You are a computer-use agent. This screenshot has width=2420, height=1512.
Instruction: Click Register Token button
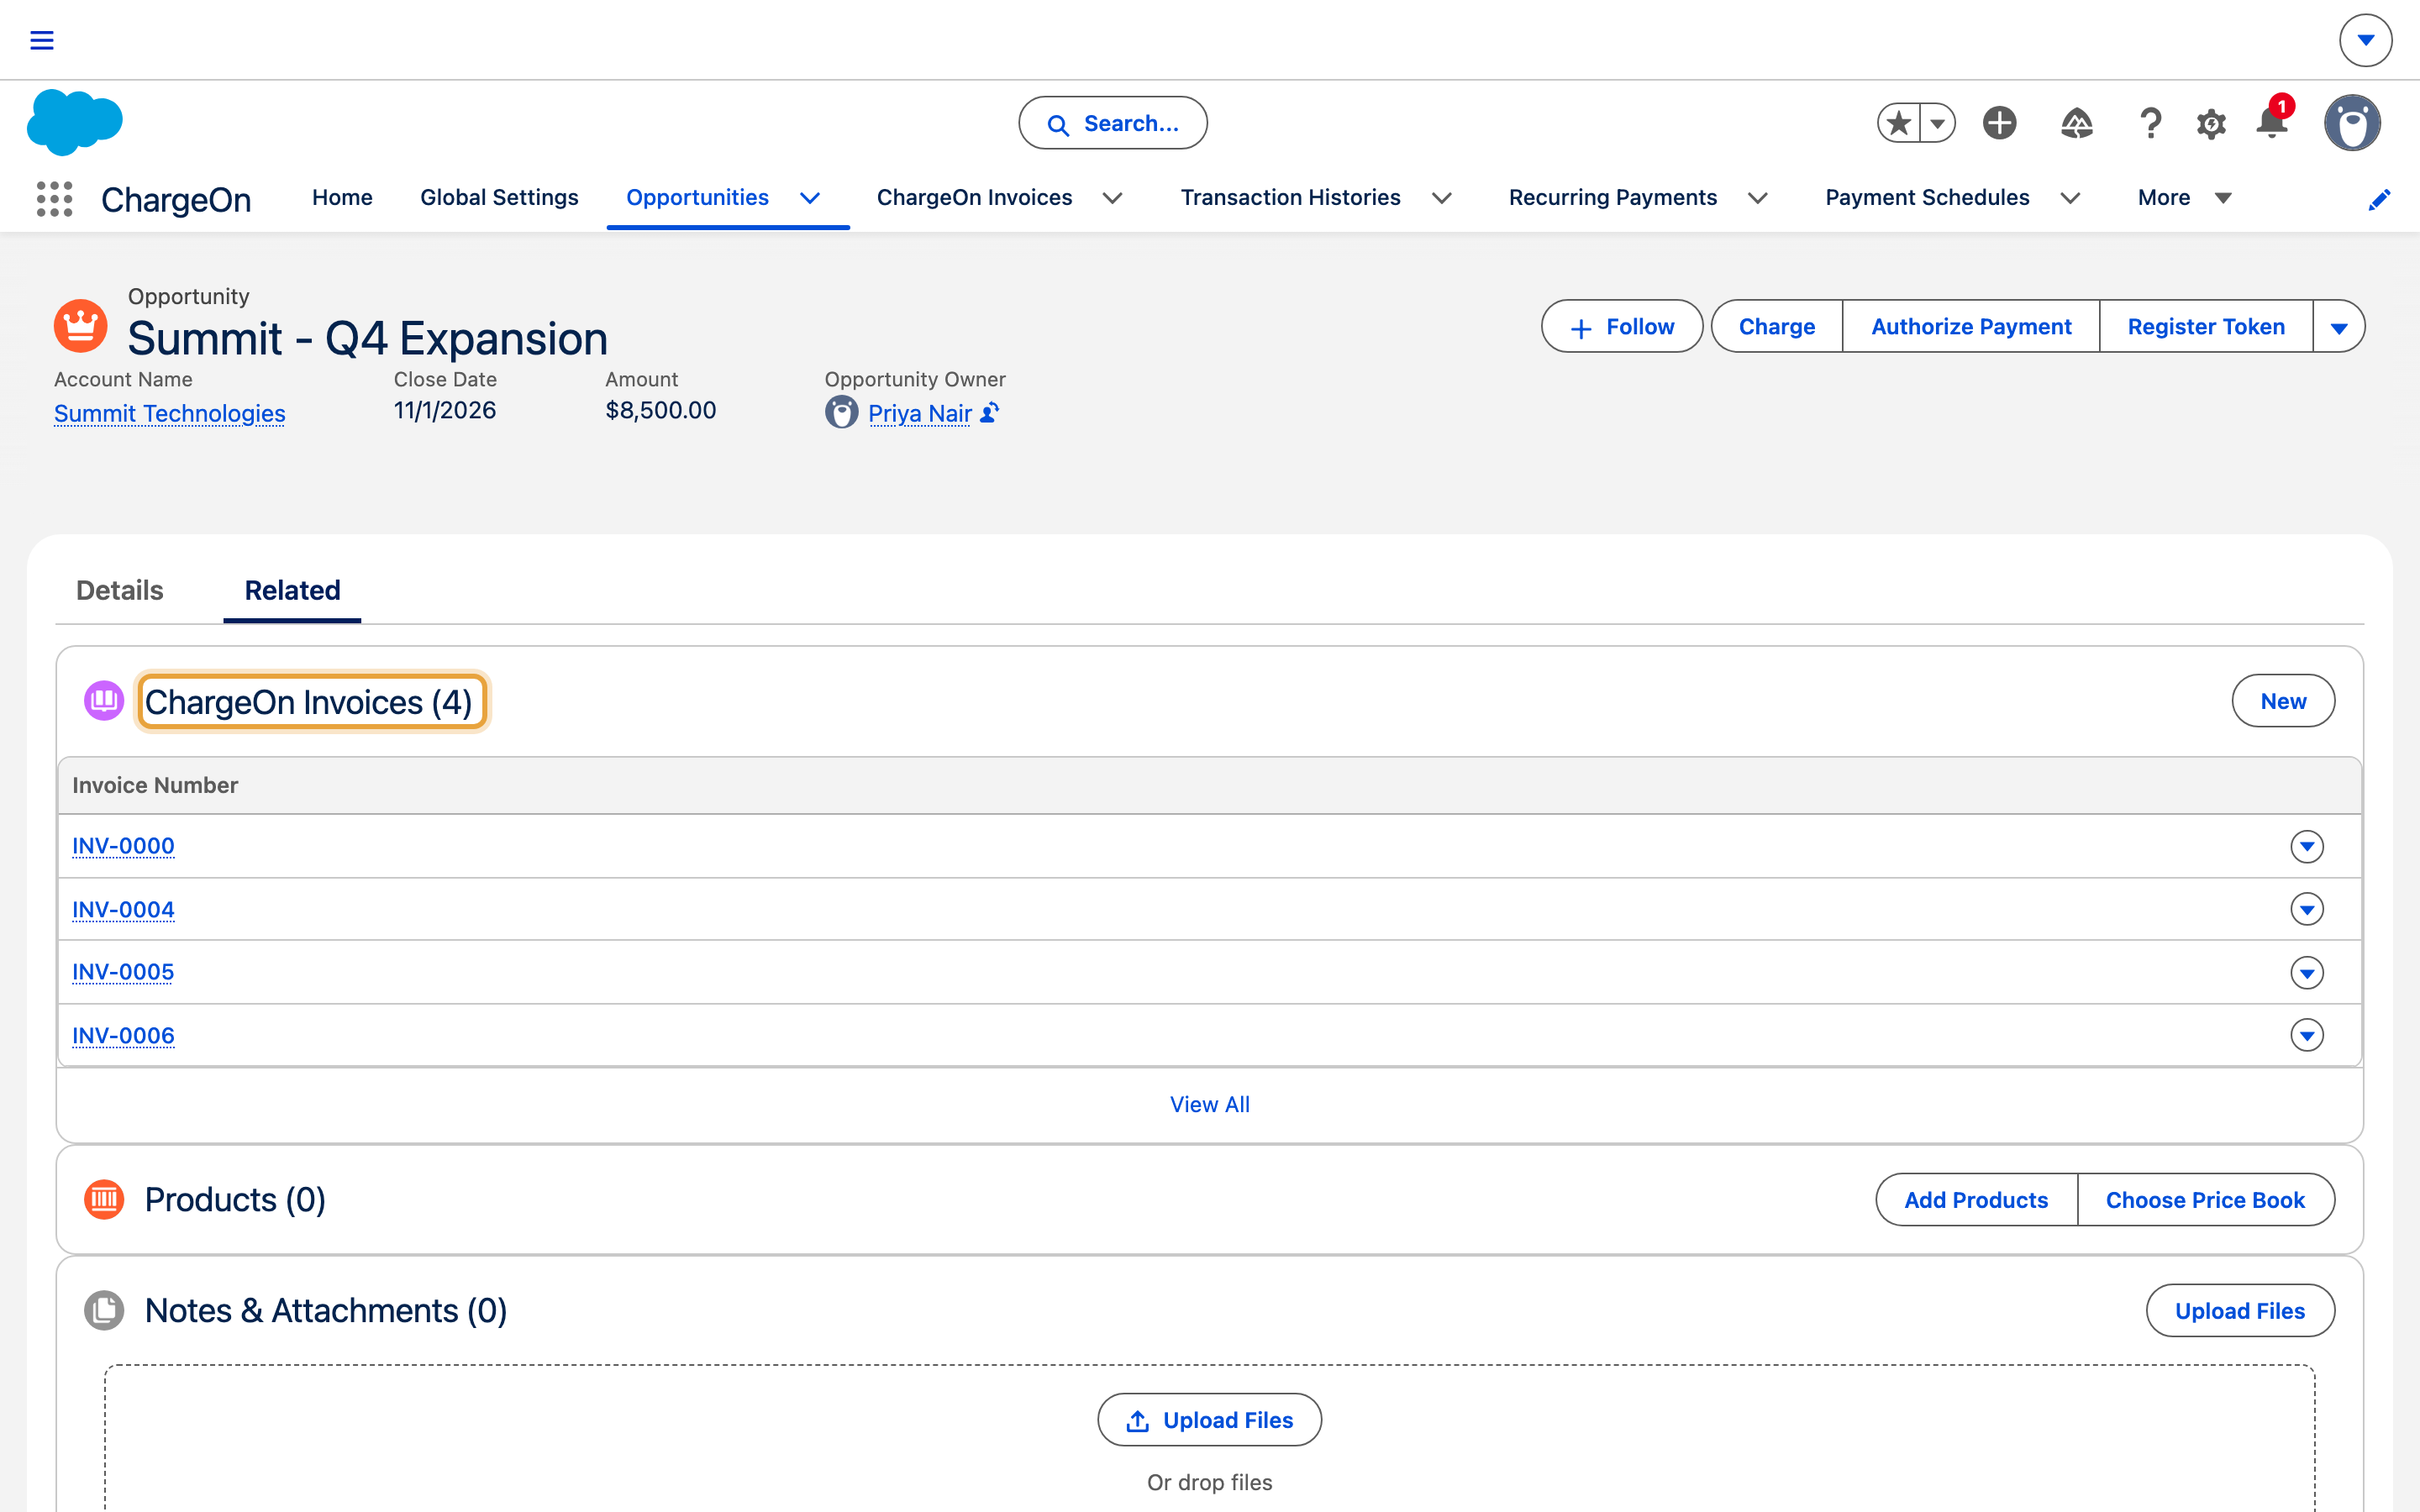[2206, 326]
